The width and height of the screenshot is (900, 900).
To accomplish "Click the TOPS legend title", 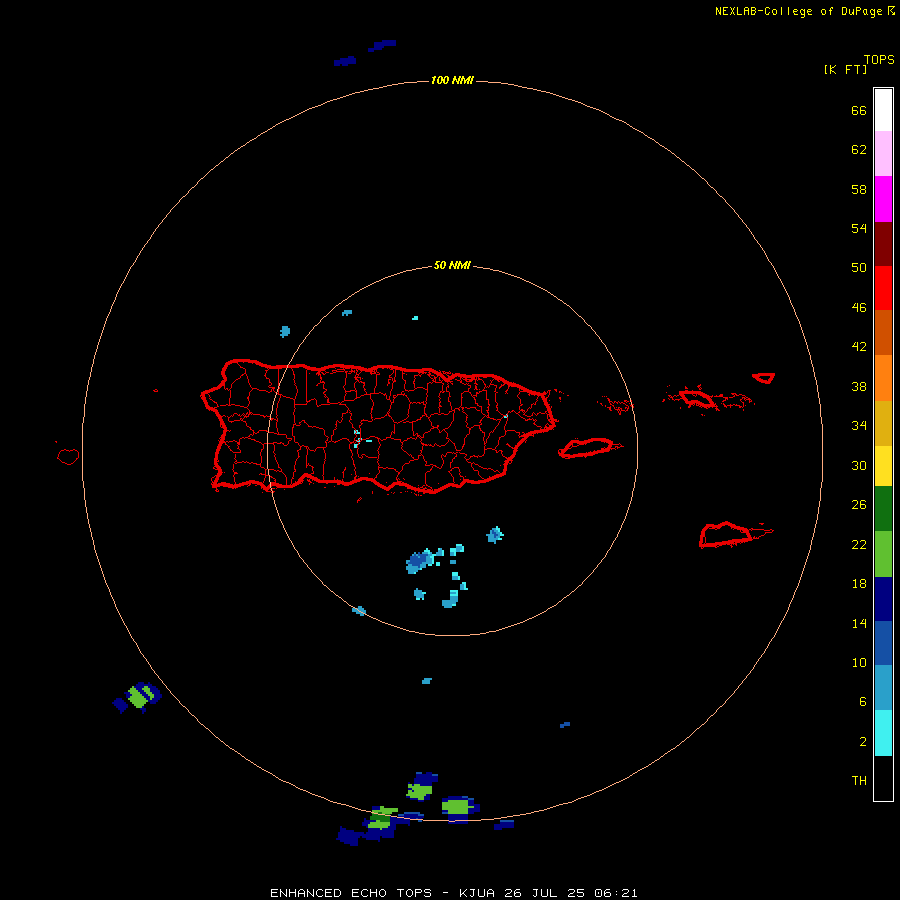I will point(879,59).
